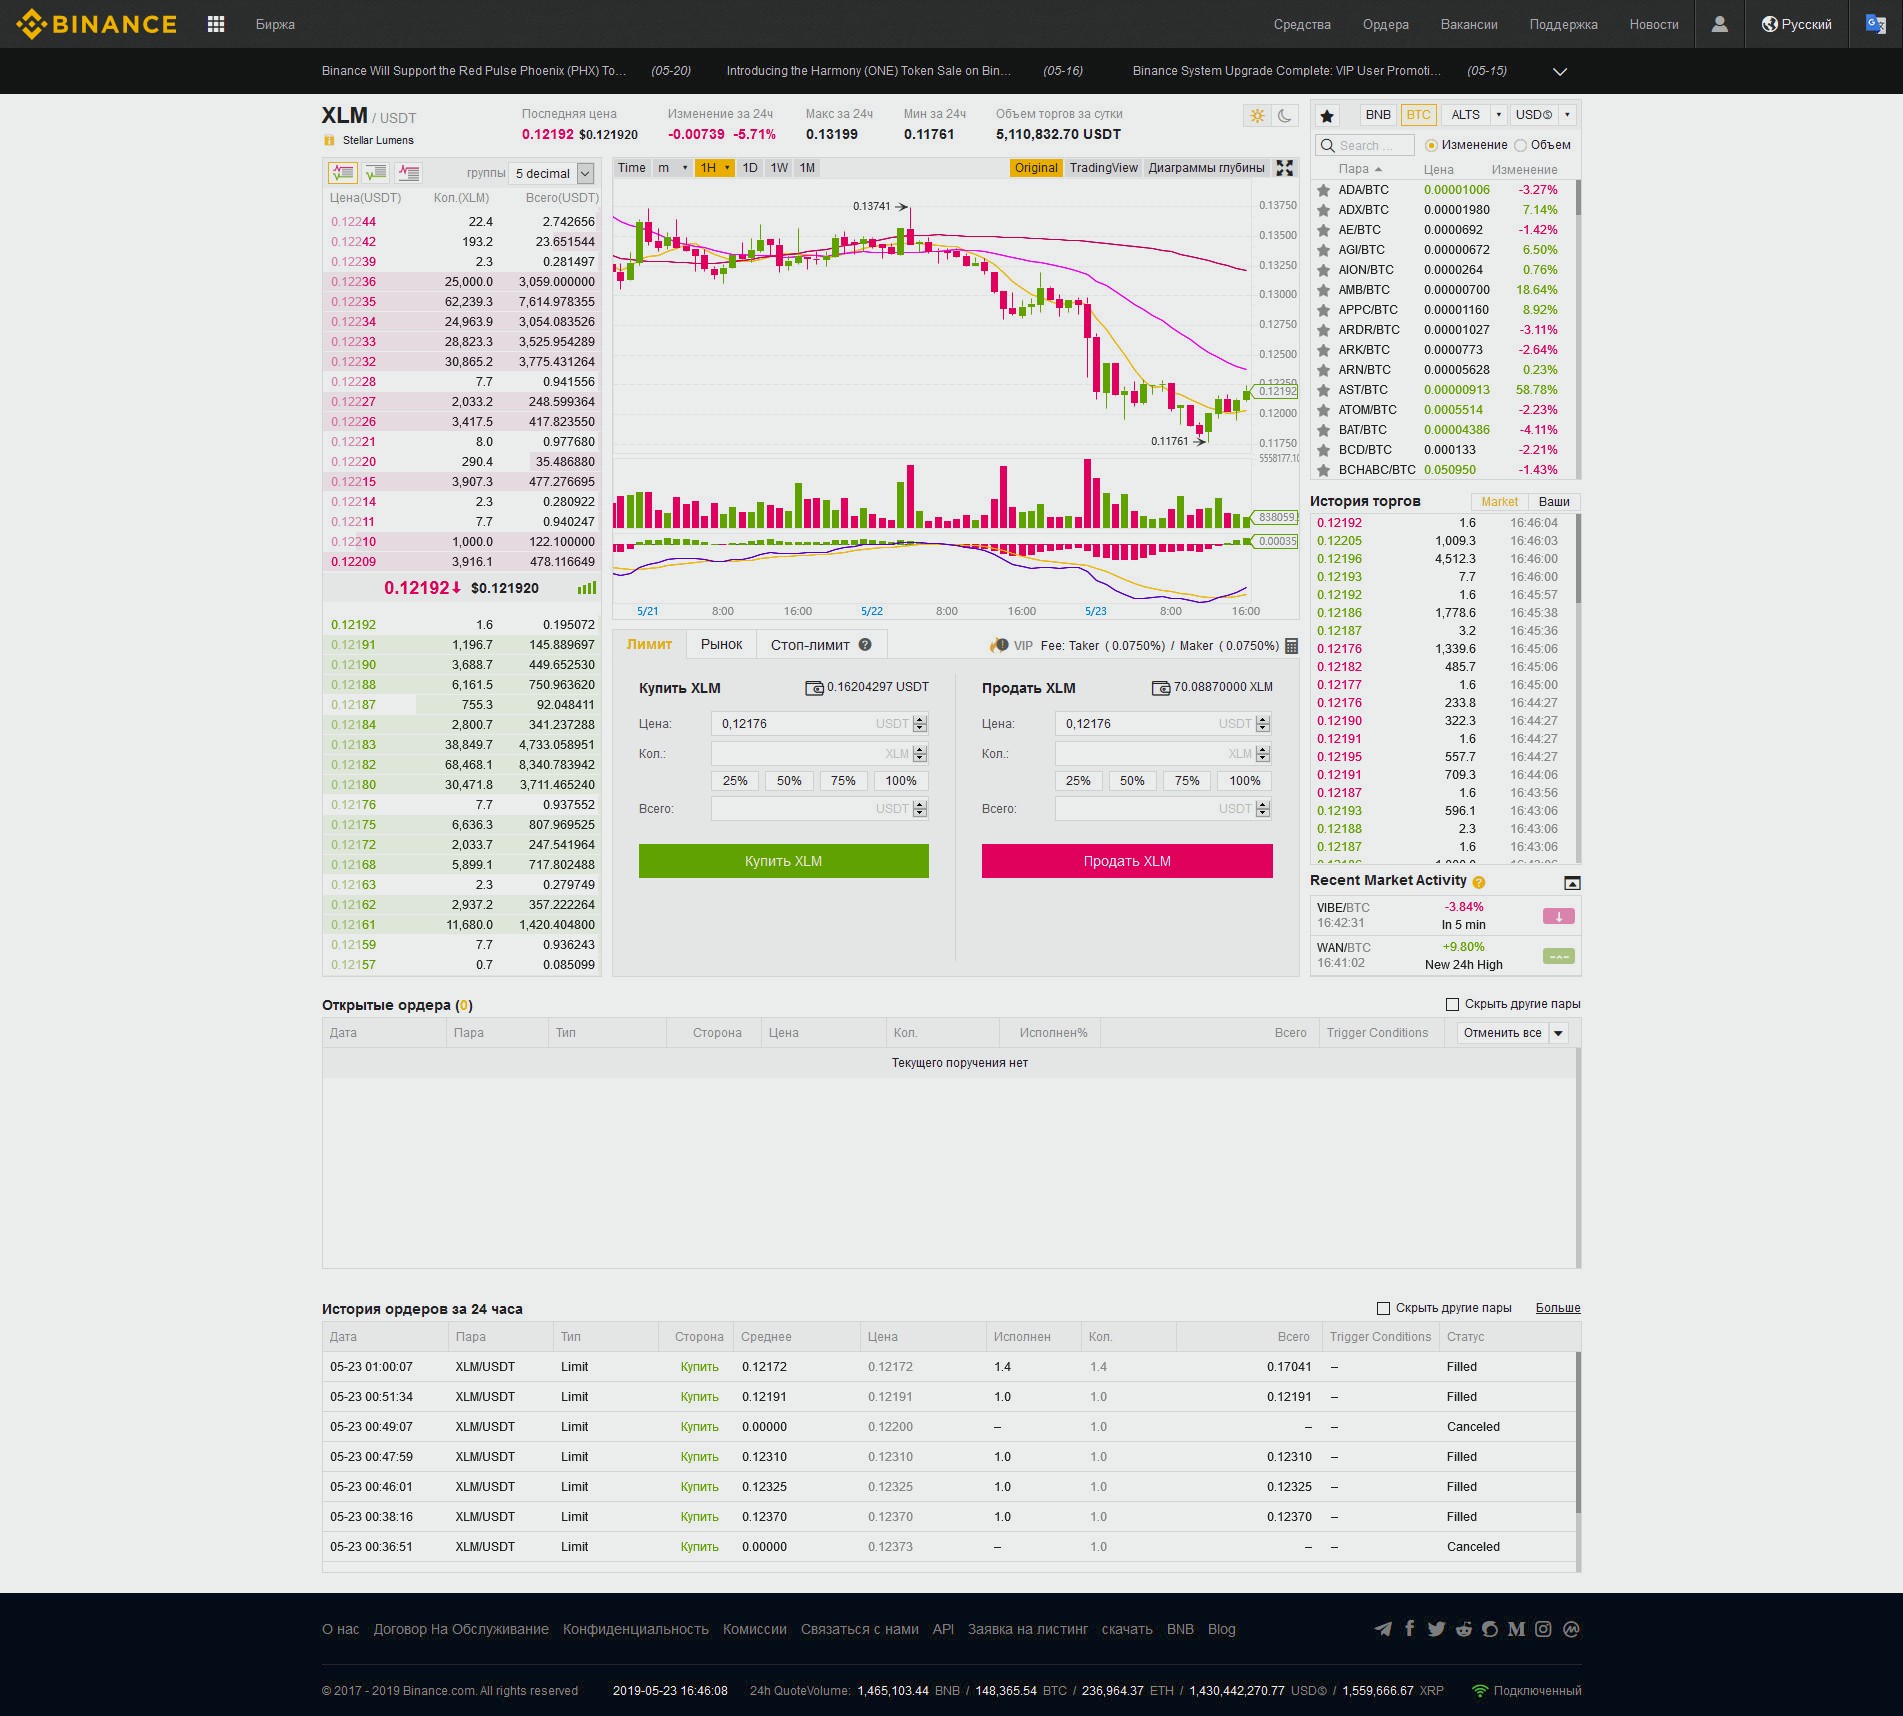Sort pairs by Пара column
The image size is (1903, 1716).
click(x=1359, y=169)
